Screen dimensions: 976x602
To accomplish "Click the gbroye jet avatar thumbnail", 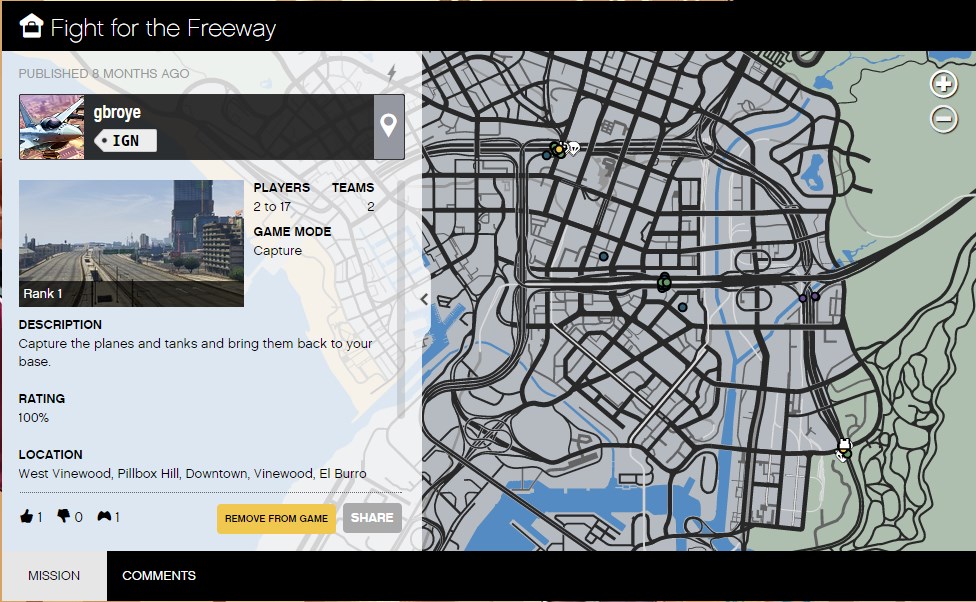I will pos(52,127).
